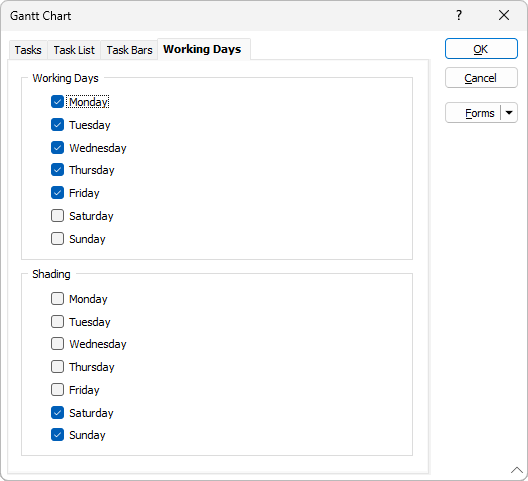Uncheck Friday in Working Days

[58, 193]
